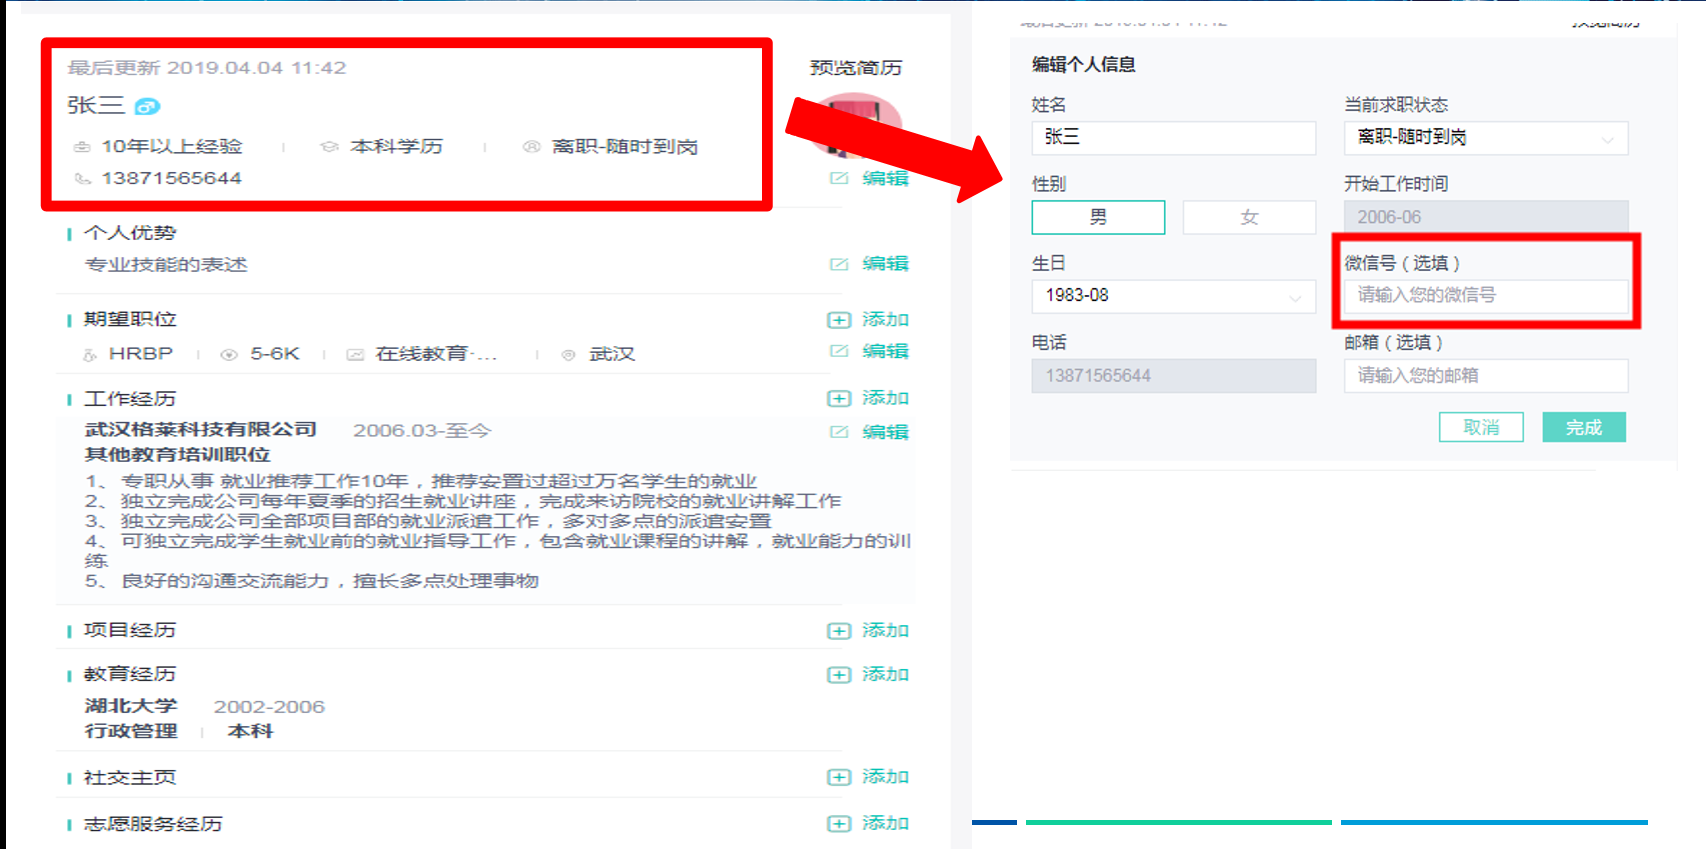Click the edit pencil icon in the 期望职位 row
This screenshot has height=849, width=1706.
pyautogui.click(x=839, y=351)
